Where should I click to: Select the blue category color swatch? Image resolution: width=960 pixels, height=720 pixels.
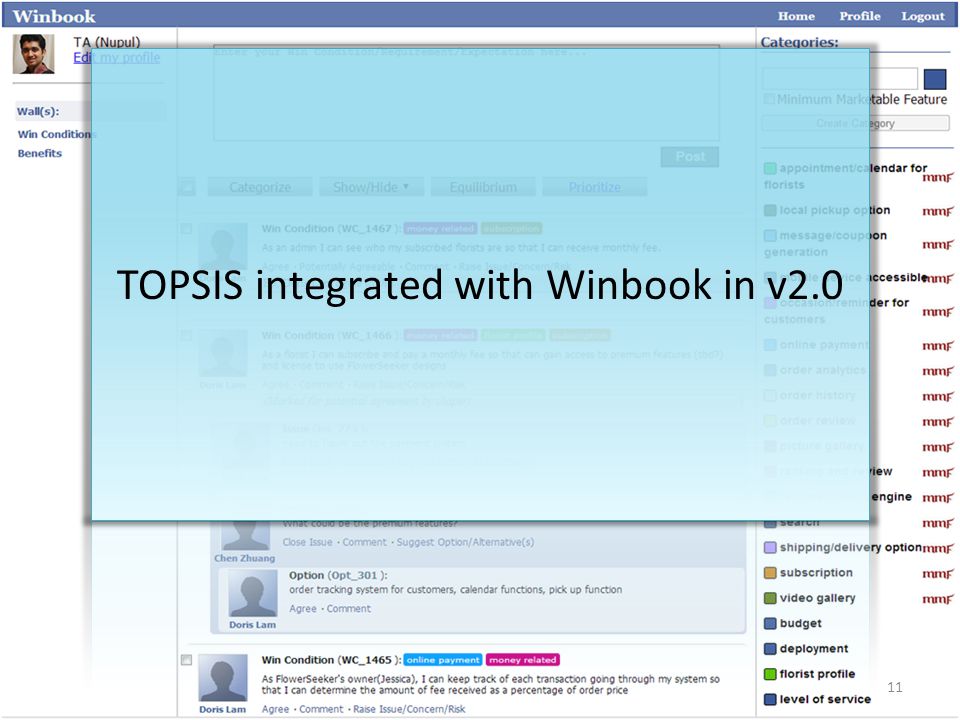click(935, 80)
